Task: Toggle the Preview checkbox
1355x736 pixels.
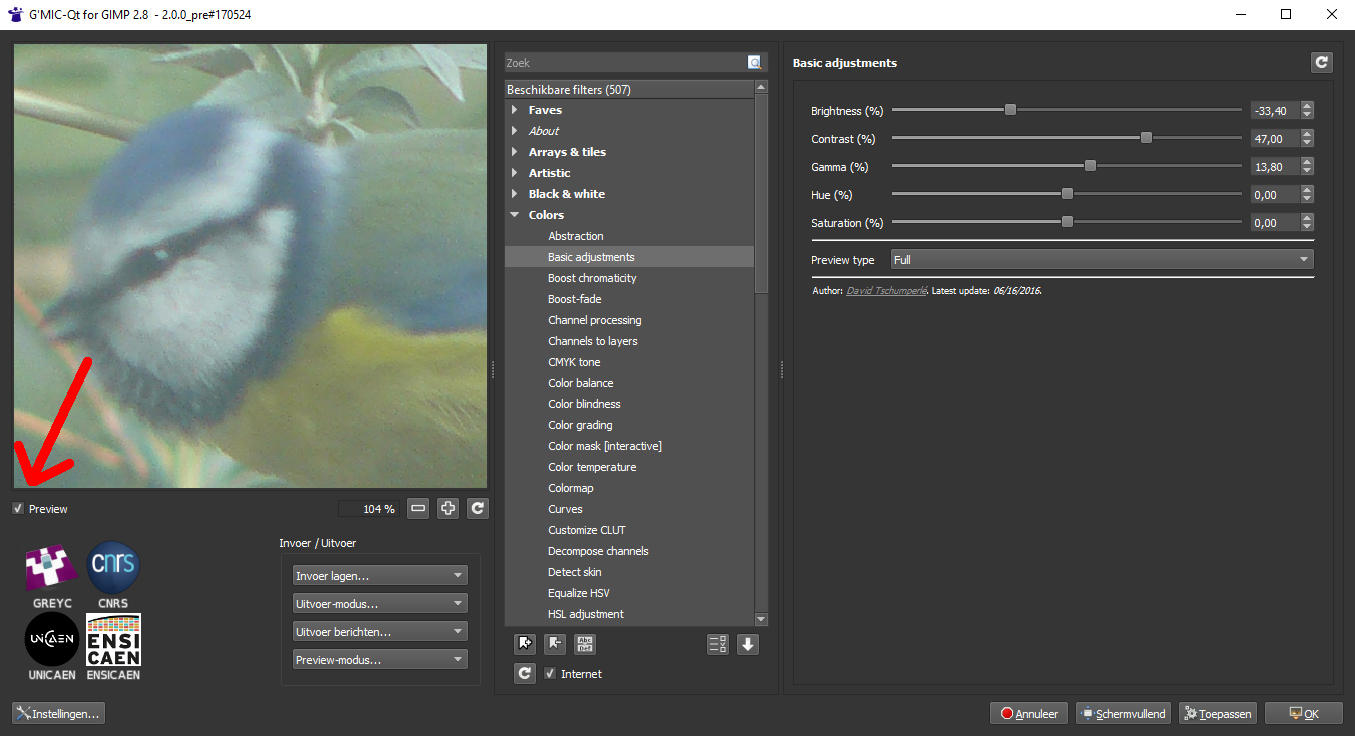Action: (18, 509)
